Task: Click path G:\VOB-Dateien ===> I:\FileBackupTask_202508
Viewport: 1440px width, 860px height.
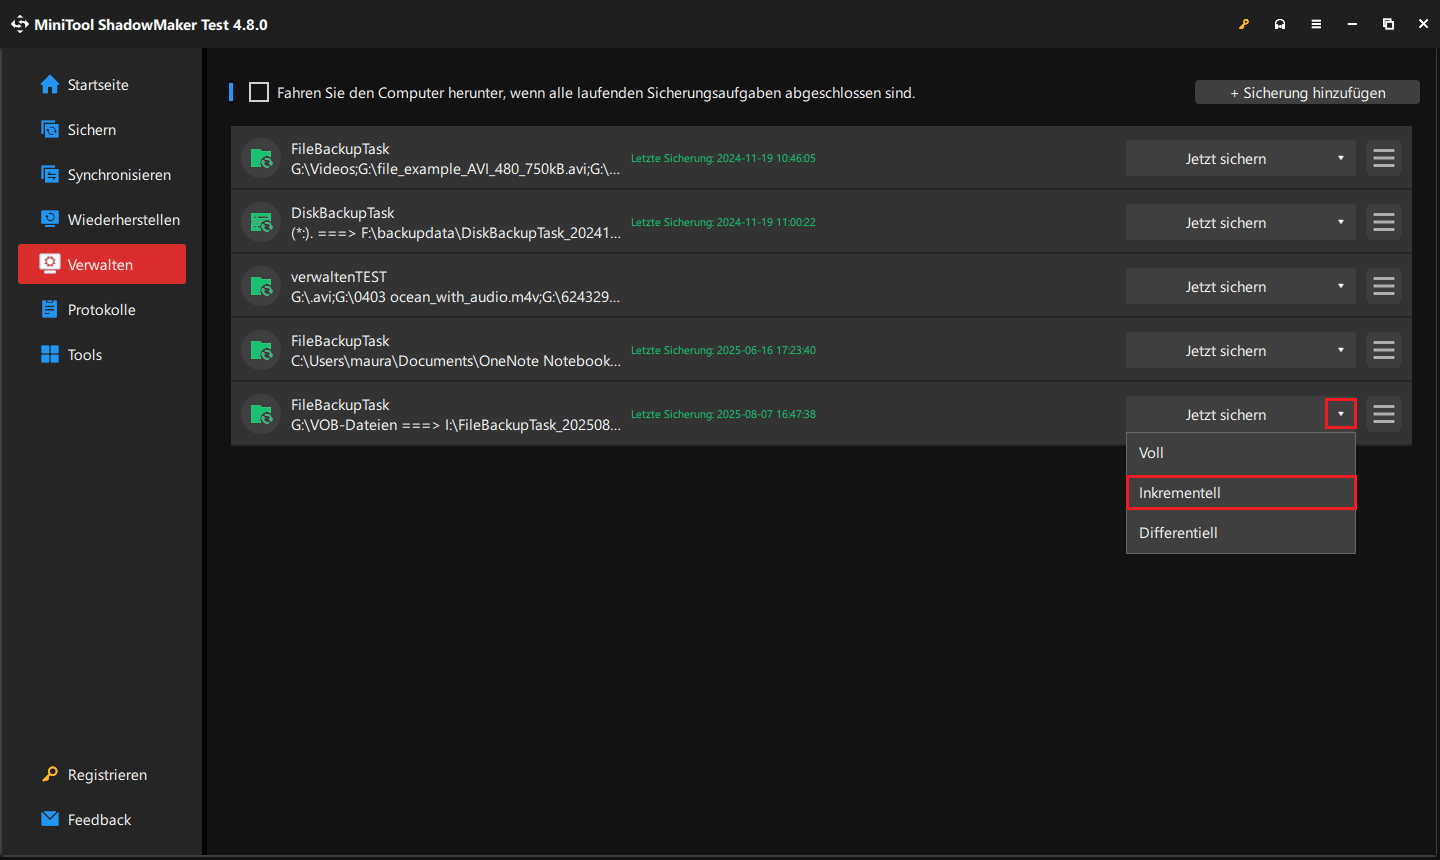Action: 456,425
